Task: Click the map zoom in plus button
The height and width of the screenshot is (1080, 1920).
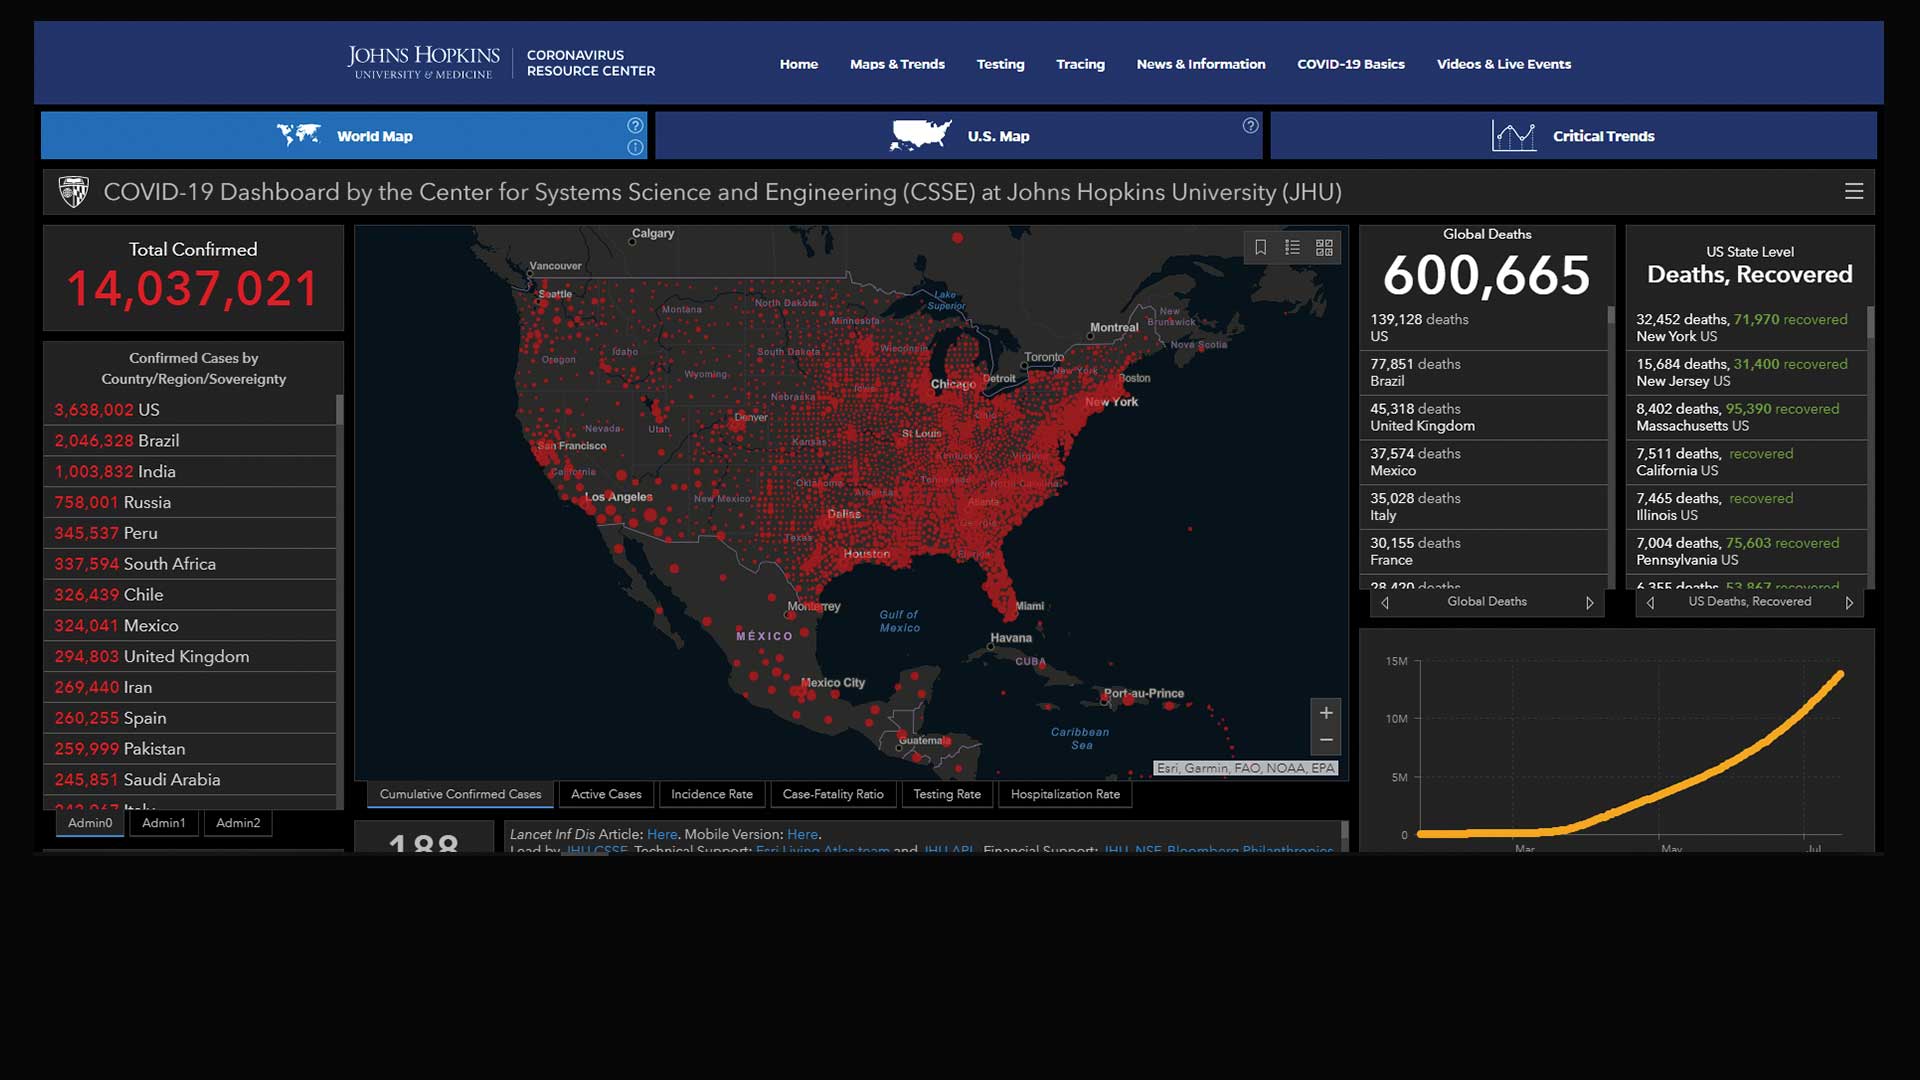Action: (1325, 713)
